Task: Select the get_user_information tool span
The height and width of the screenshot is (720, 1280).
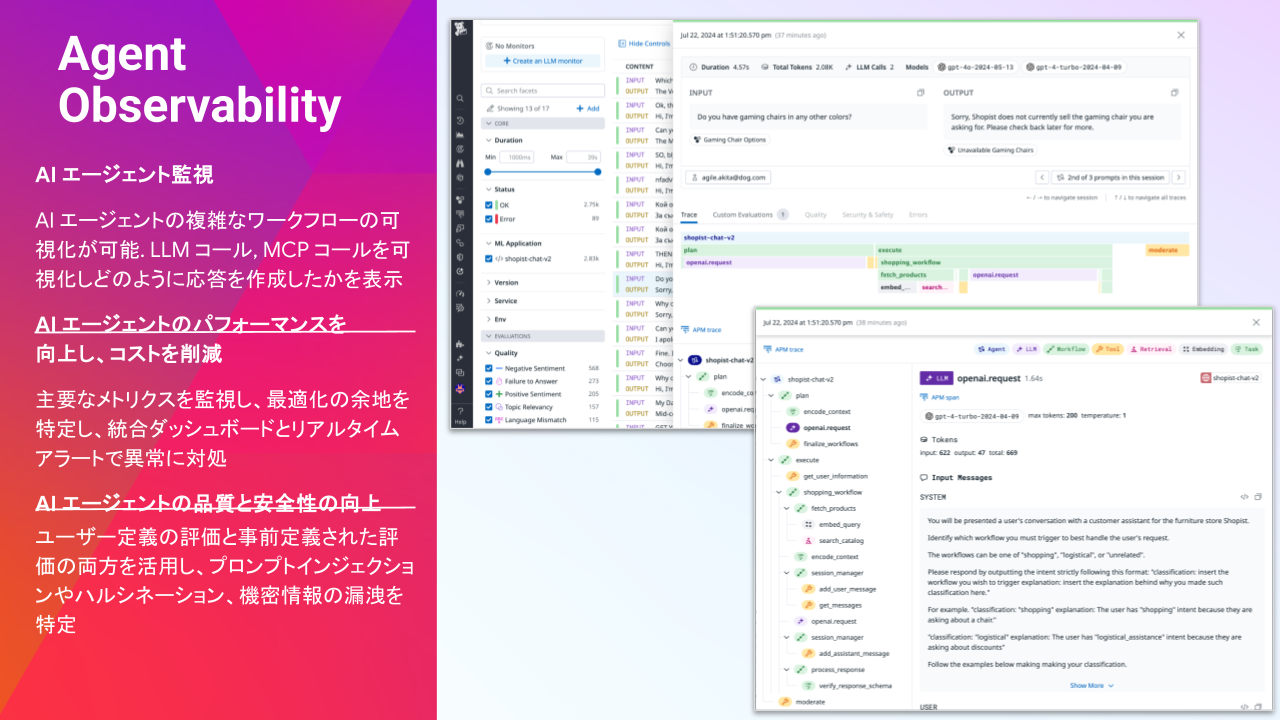Action: (x=827, y=476)
